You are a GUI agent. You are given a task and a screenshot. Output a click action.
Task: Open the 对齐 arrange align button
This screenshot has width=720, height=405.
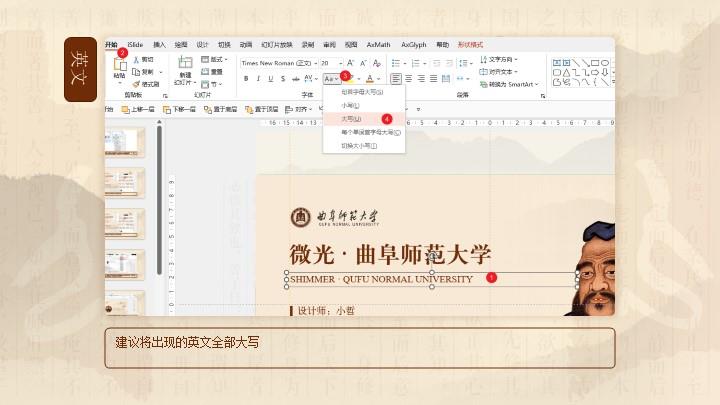(298, 109)
